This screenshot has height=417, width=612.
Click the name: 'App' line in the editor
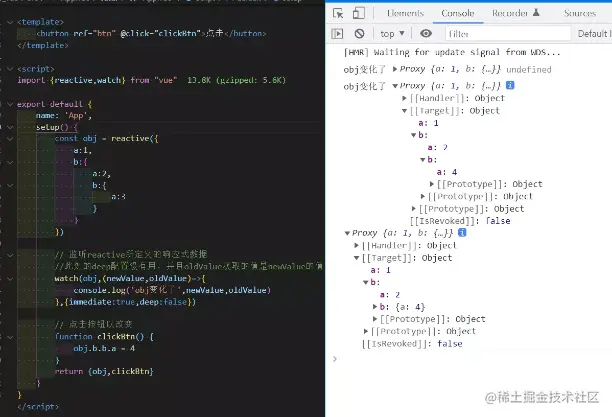[x=64, y=116]
